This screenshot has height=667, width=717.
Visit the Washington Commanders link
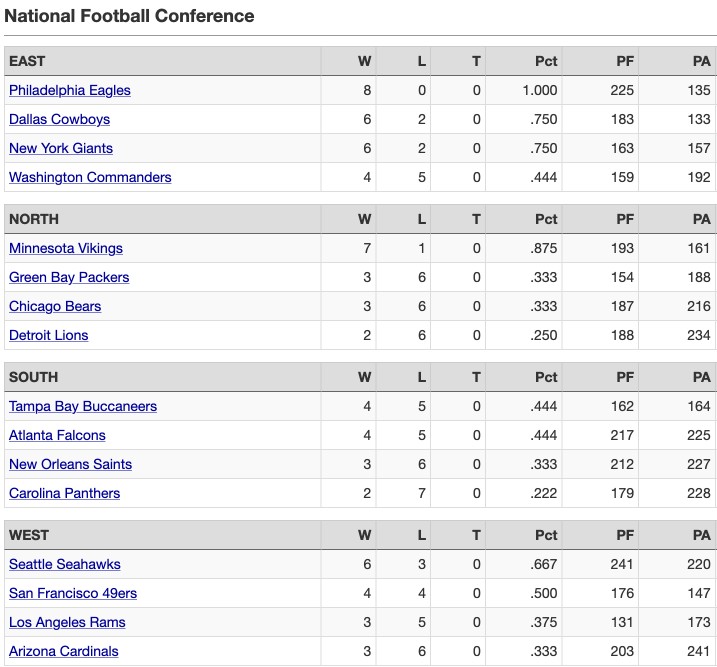tap(90, 177)
